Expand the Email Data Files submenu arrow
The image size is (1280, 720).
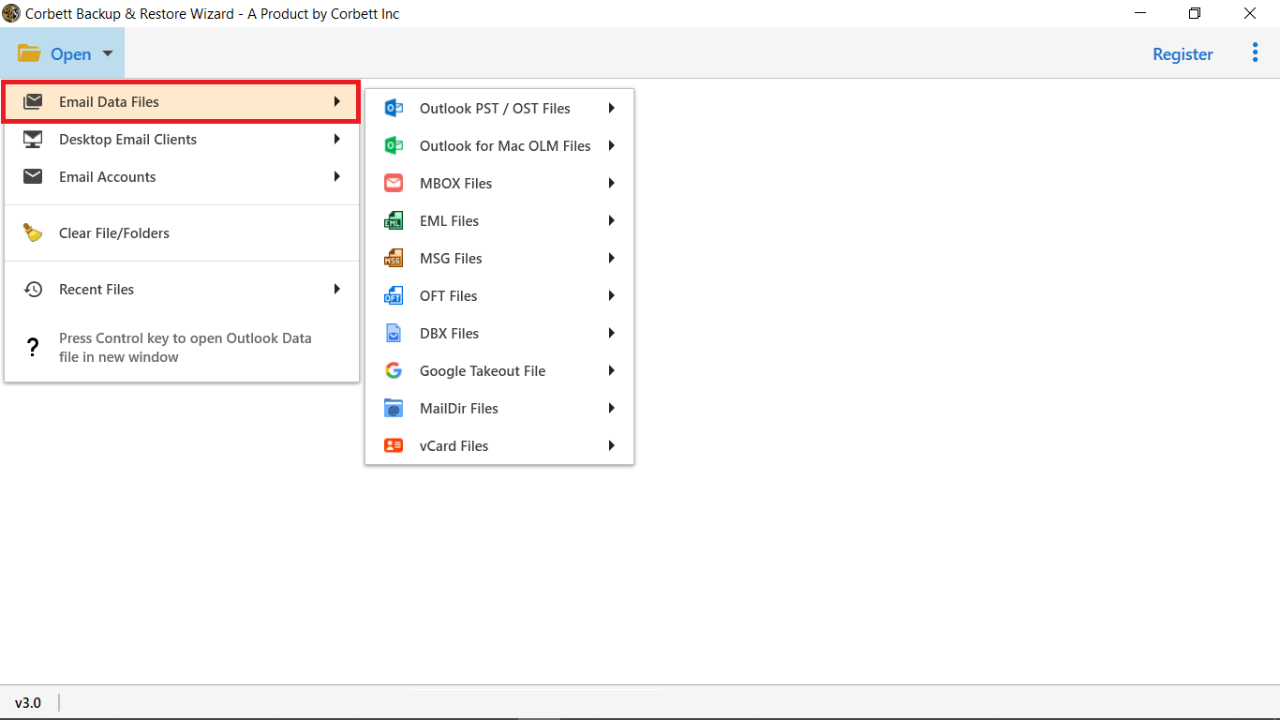coord(336,101)
